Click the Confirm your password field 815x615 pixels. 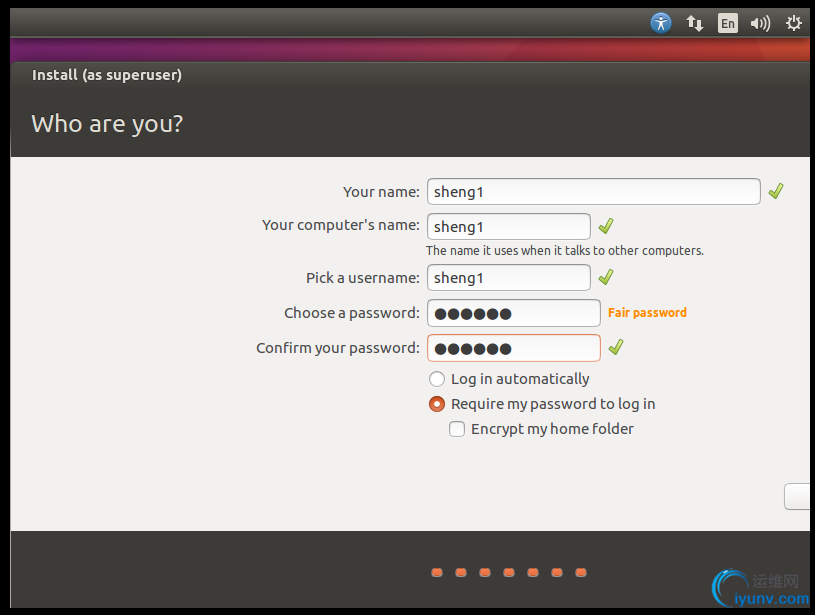[514, 348]
